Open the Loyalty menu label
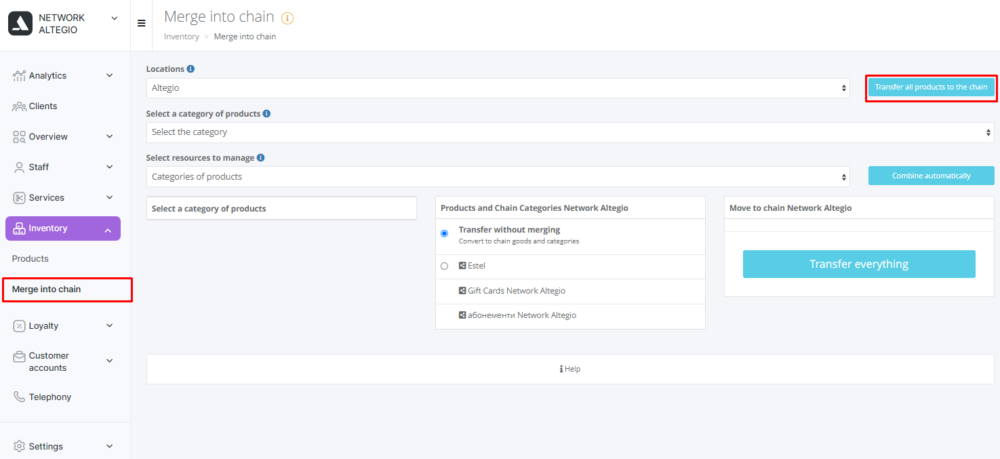The height and width of the screenshot is (459, 1000). click(x=43, y=326)
